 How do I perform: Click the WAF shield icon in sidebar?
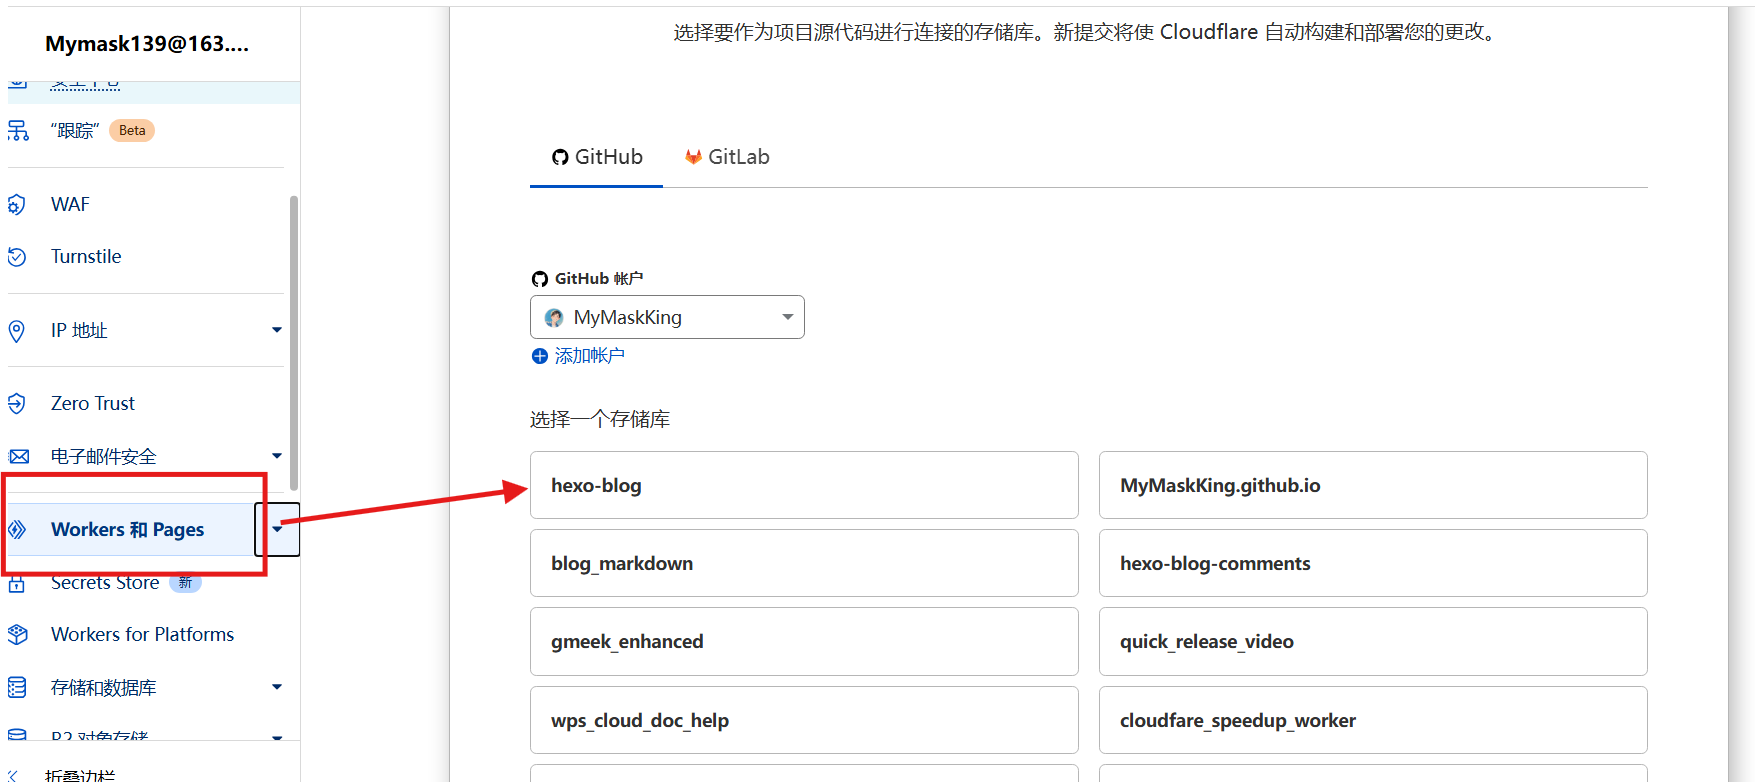(16, 205)
